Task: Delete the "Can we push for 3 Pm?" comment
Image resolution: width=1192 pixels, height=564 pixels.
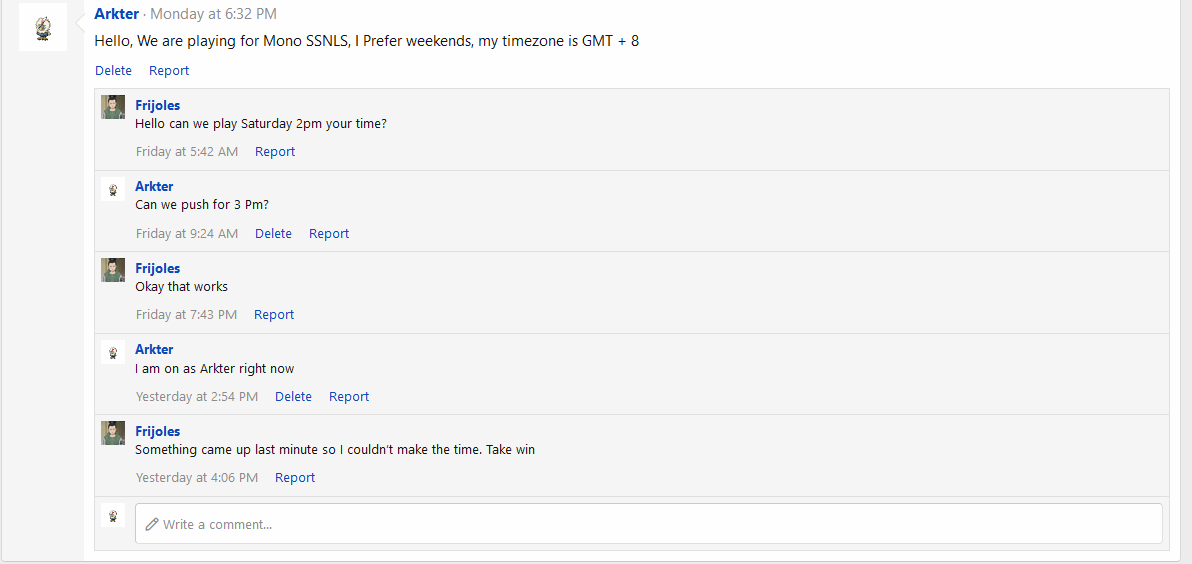Action: (274, 233)
